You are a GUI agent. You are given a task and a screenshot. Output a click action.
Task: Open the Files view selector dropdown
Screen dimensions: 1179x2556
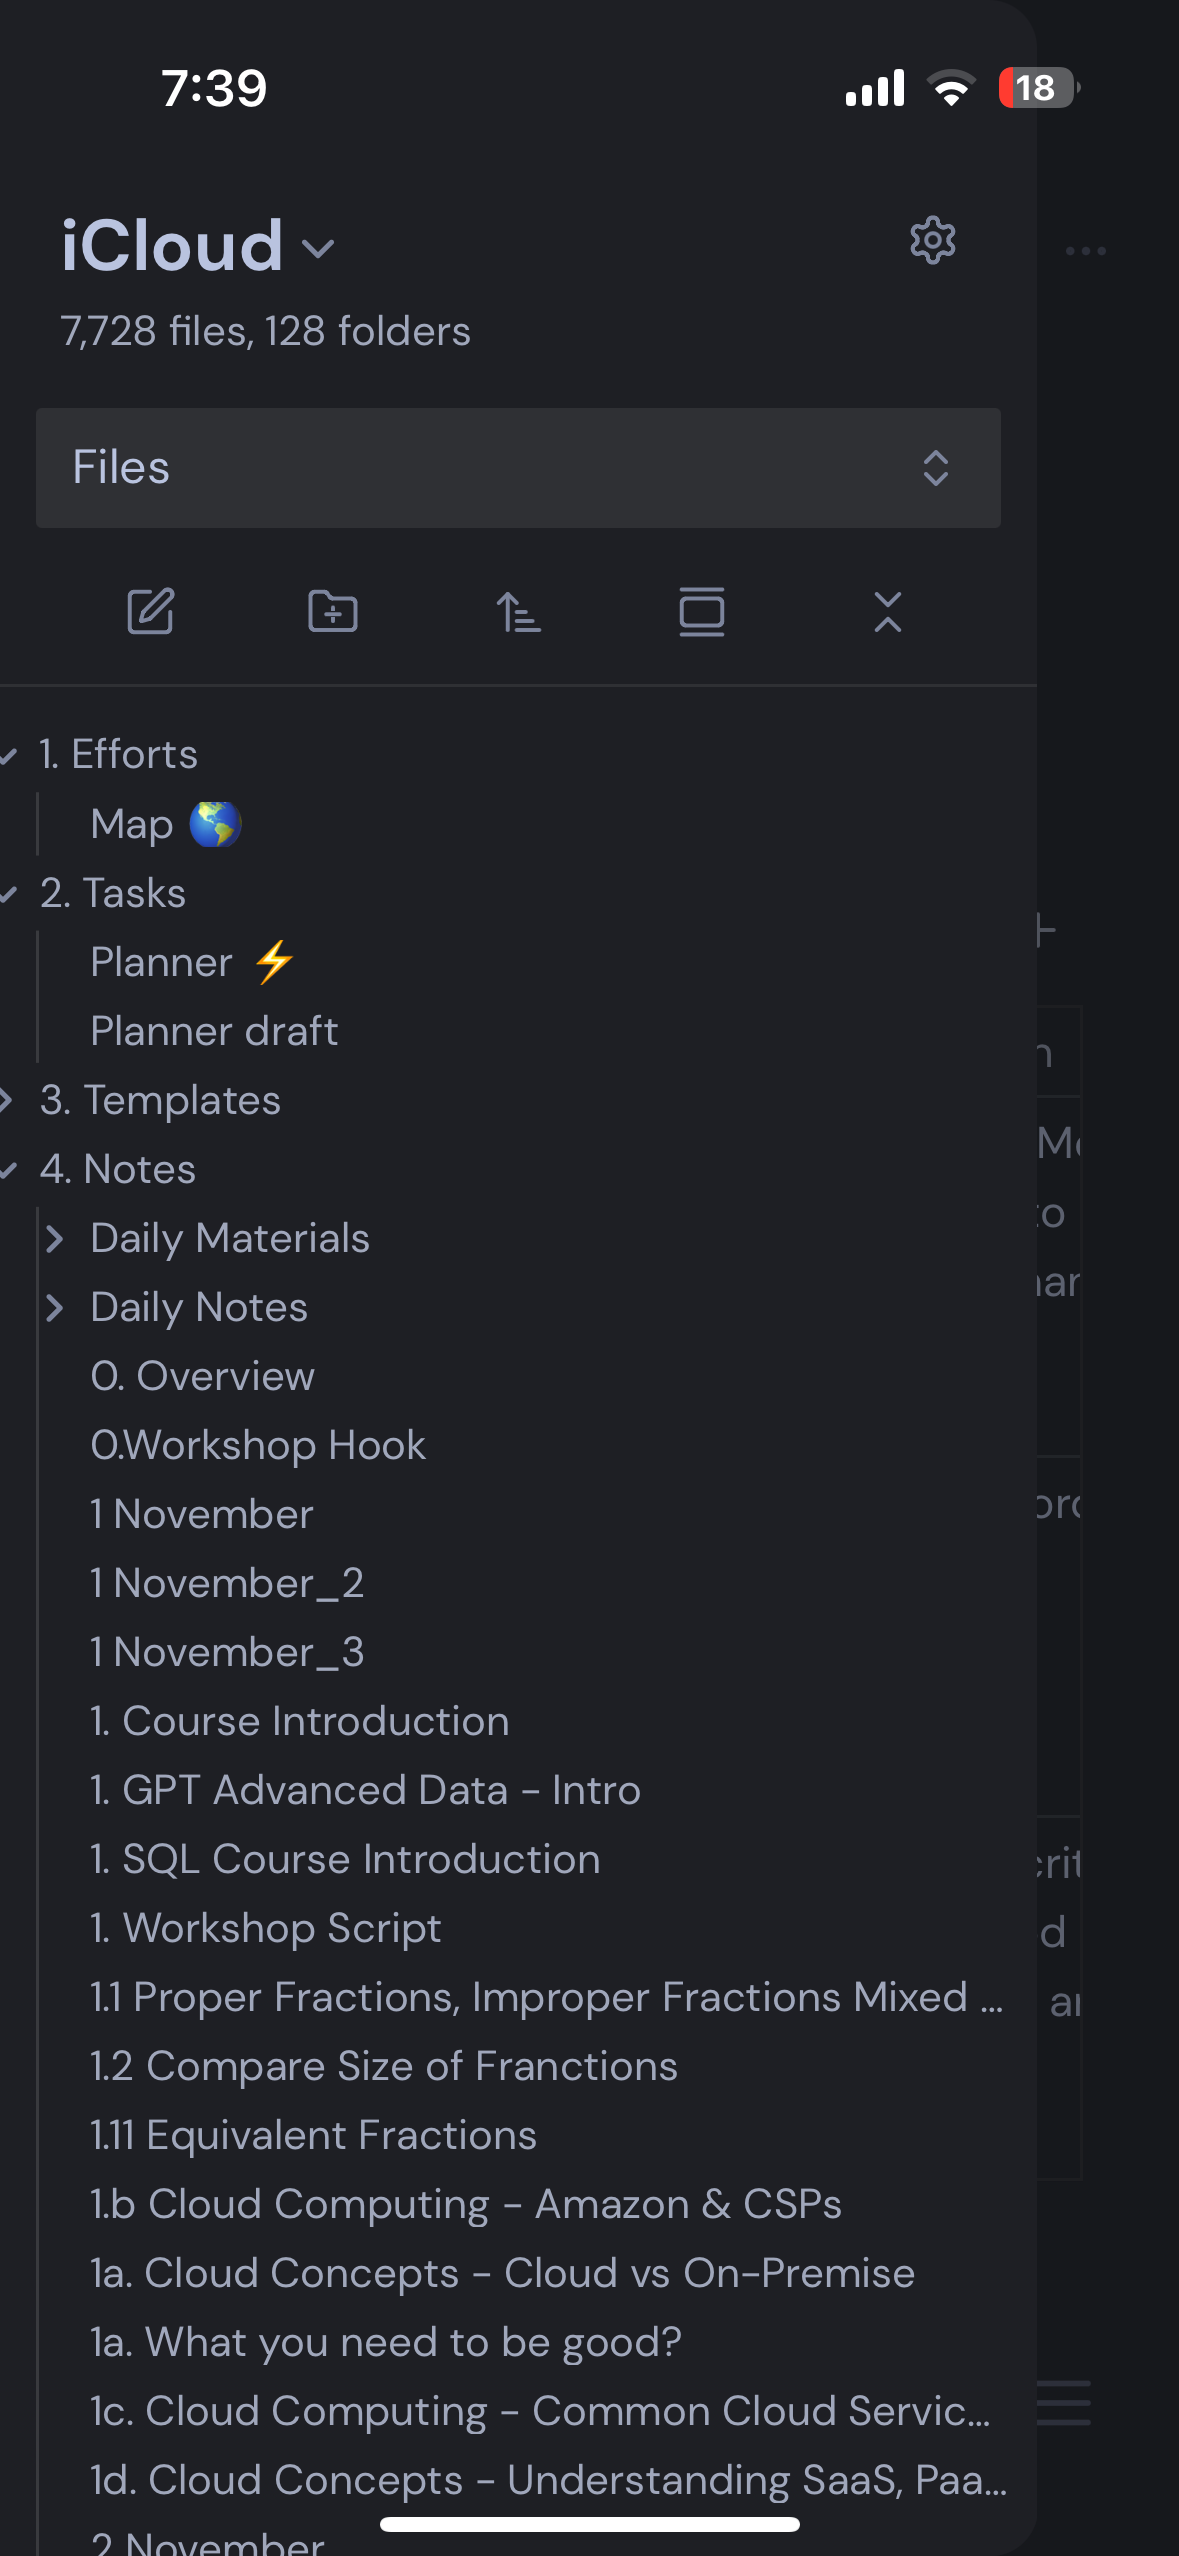(518, 468)
